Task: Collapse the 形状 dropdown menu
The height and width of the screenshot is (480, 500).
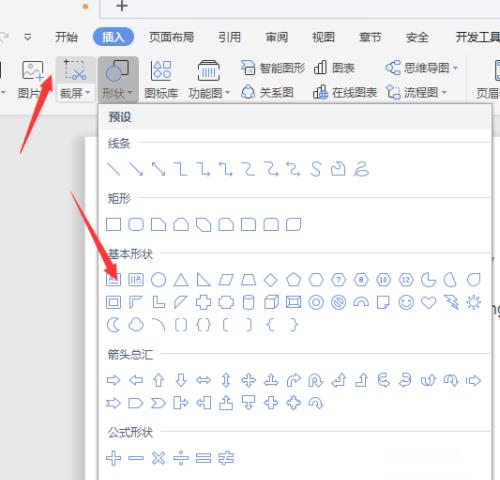Action: [118, 79]
